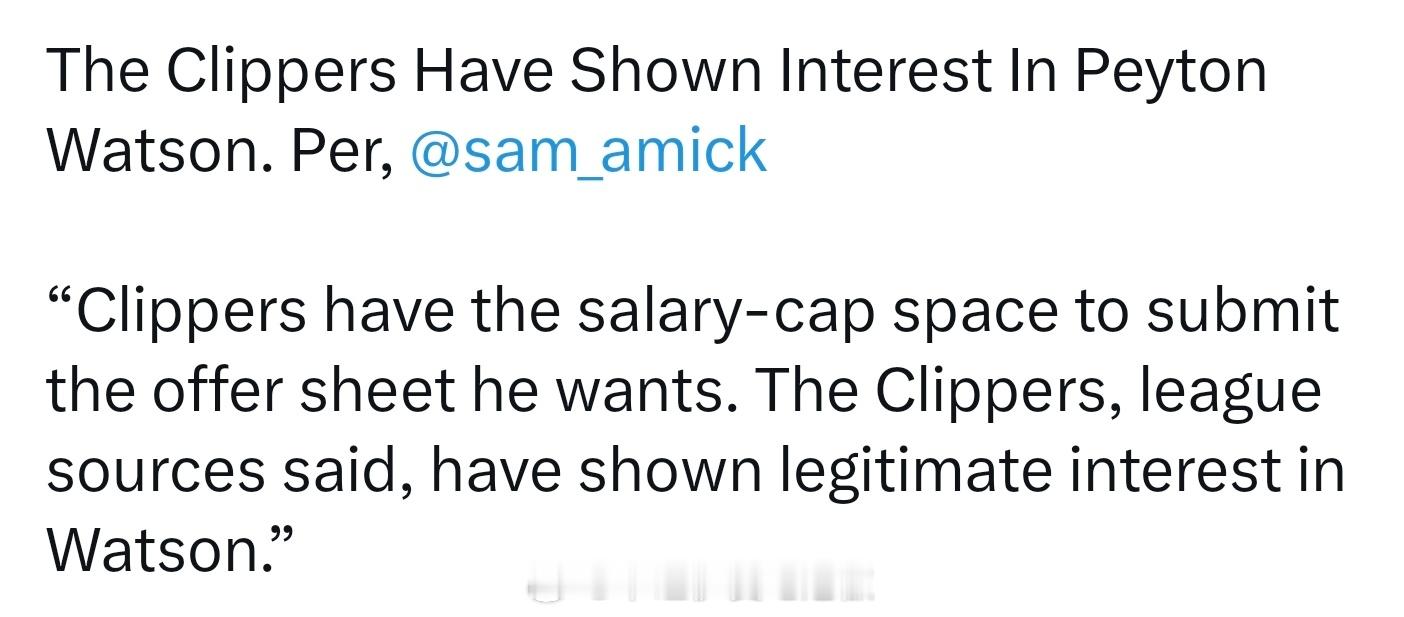Click the final word Watson with closing quote
Image resolution: width=1404 pixels, height=617 pixels.
pyautogui.click(x=170, y=548)
